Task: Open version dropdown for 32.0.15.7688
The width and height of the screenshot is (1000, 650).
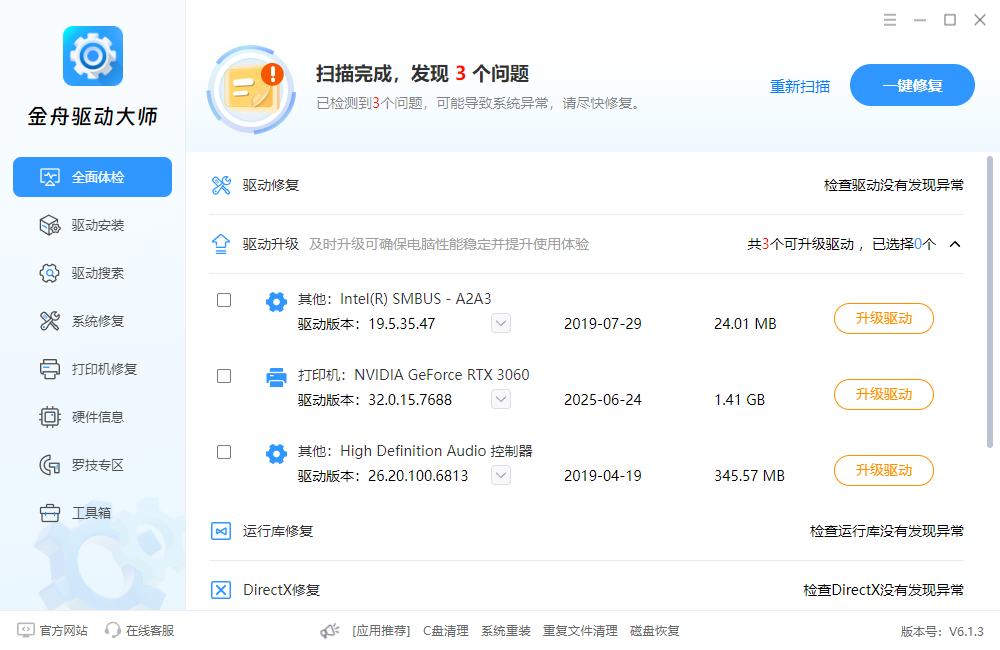Action: pyautogui.click(x=501, y=399)
